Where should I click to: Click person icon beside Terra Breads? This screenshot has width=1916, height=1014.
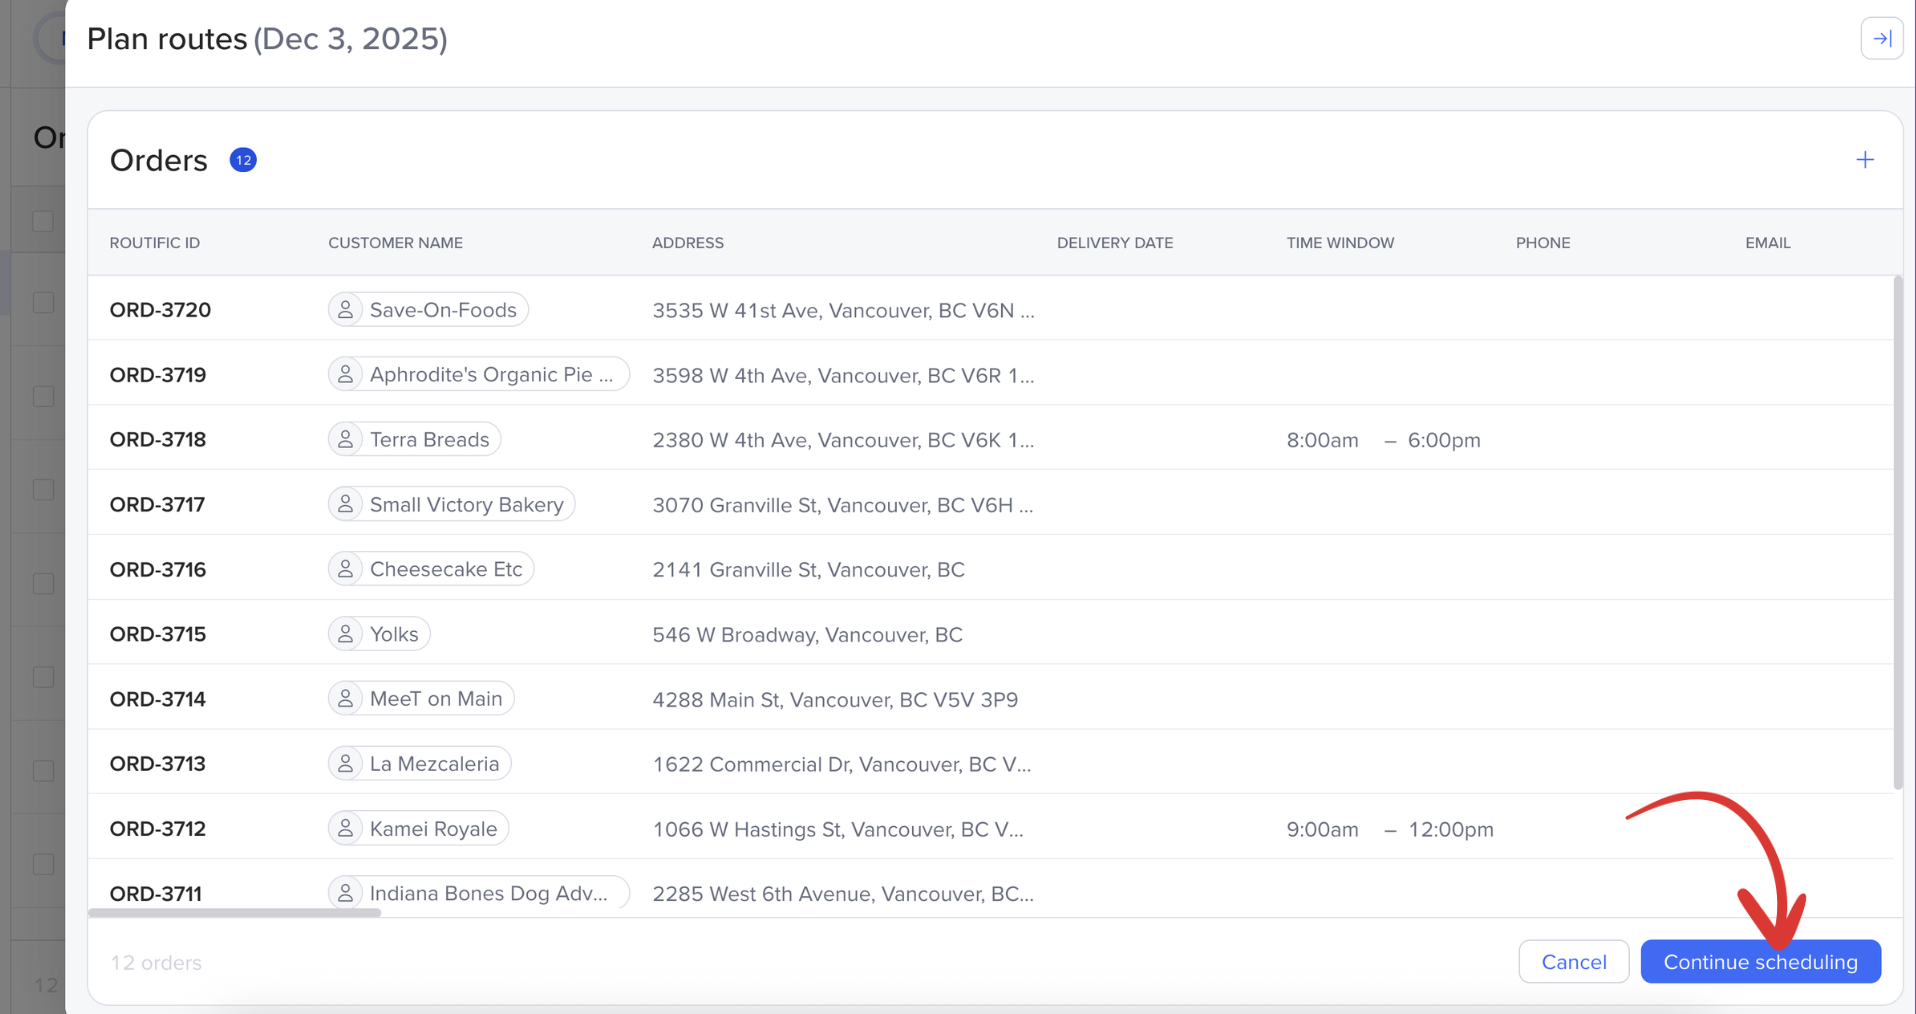click(345, 439)
